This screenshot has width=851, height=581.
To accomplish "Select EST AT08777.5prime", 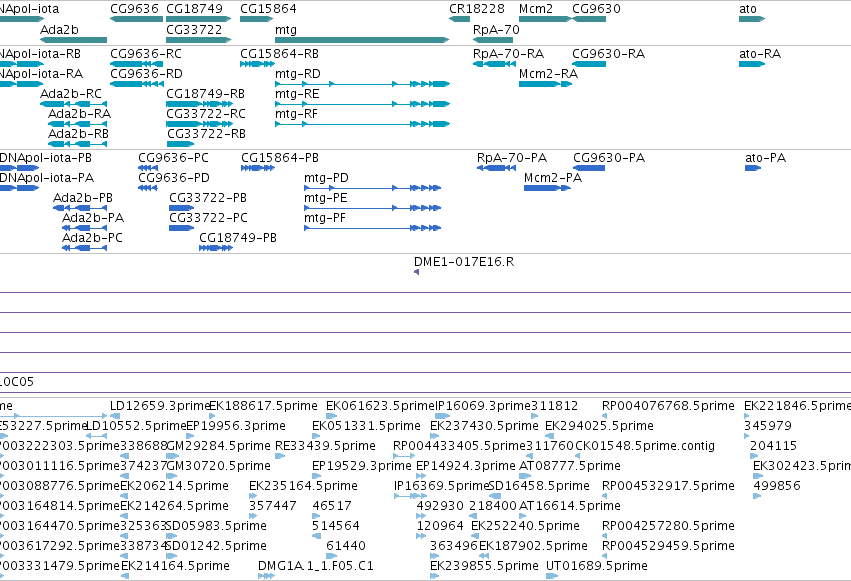I will pos(524,476).
